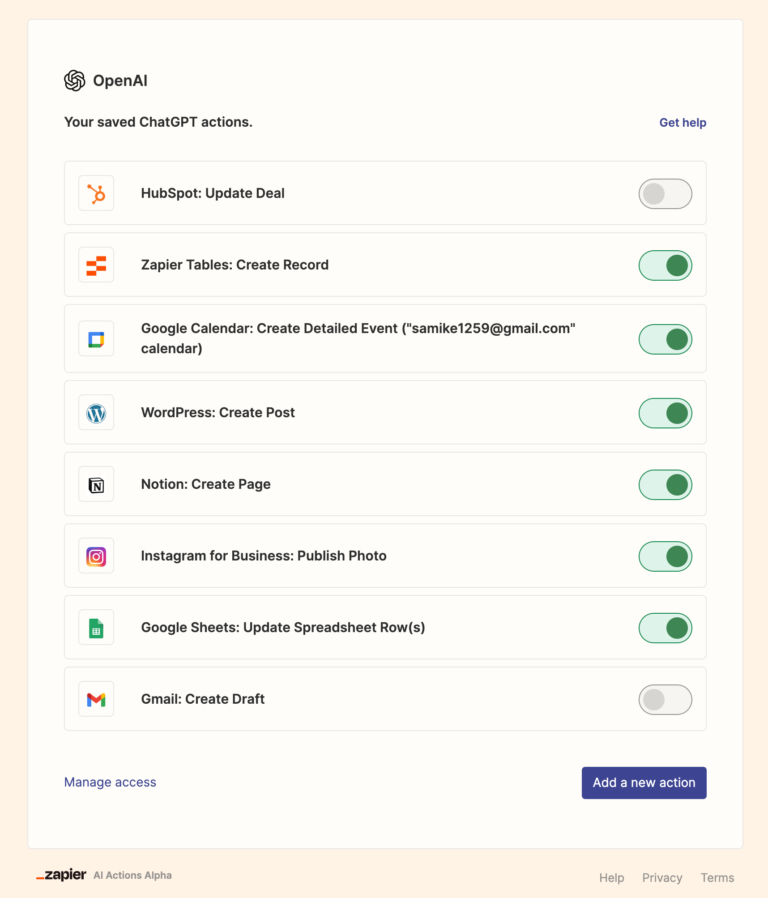The height and width of the screenshot is (898, 768).
Task: Disable Google Sheets Update Spreadsheet Row toggle
Action: [665, 628]
